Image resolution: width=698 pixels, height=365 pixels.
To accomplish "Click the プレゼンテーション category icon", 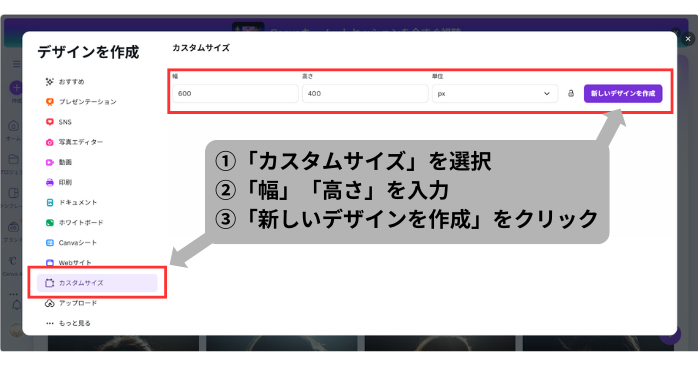I will pyautogui.click(x=49, y=102).
